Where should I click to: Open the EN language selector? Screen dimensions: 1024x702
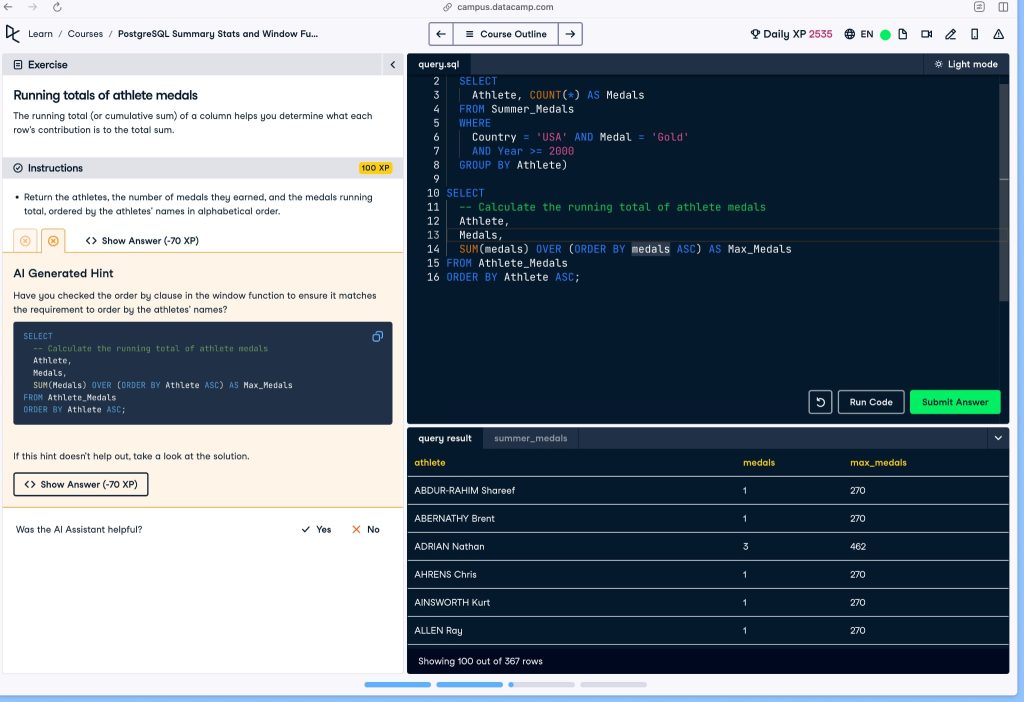(x=859, y=34)
